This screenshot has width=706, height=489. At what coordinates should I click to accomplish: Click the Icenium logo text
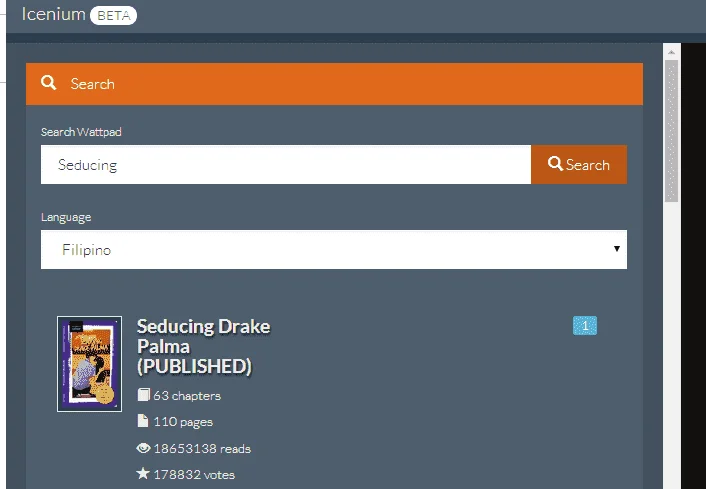[54, 14]
